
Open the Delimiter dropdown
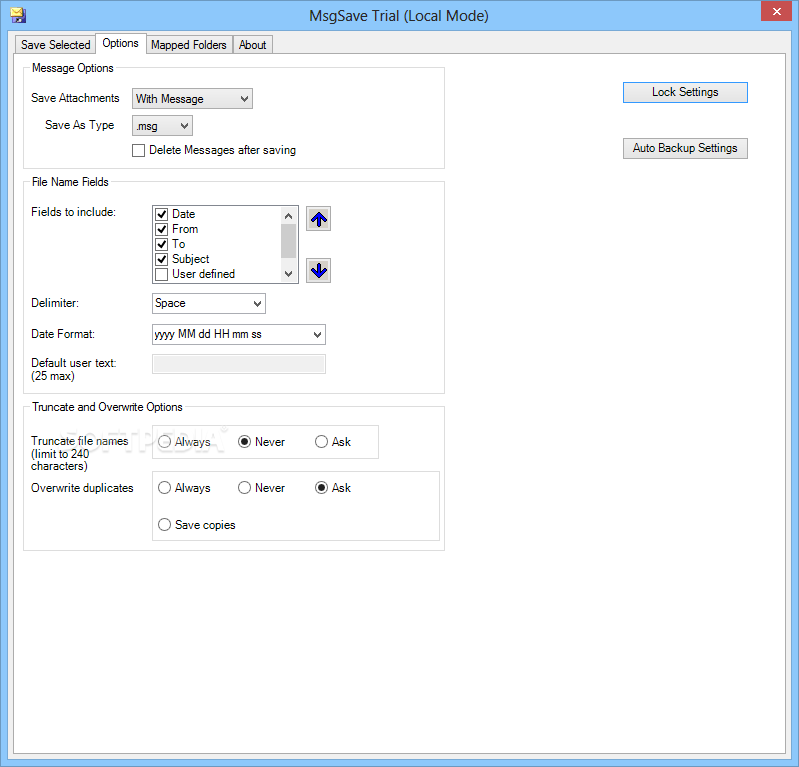click(208, 304)
